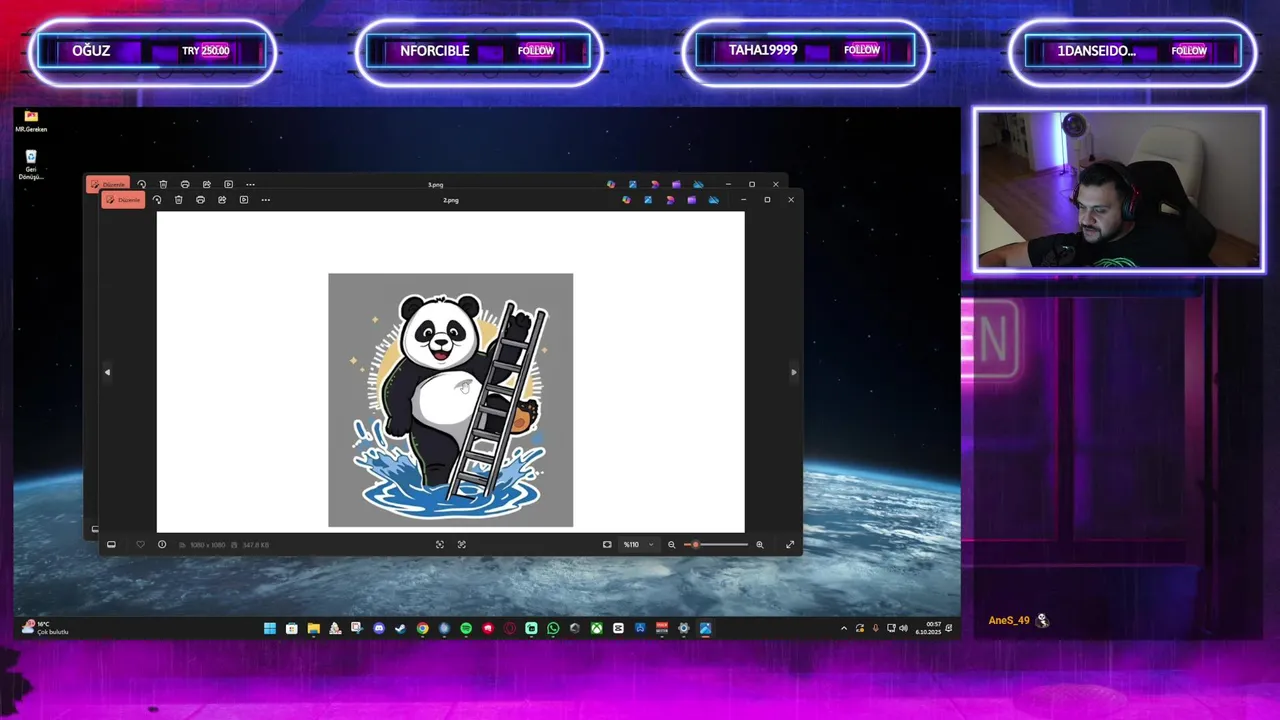1280x720 pixels.
Task: Rotate the image in 3.png window
Action: pos(141,184)
